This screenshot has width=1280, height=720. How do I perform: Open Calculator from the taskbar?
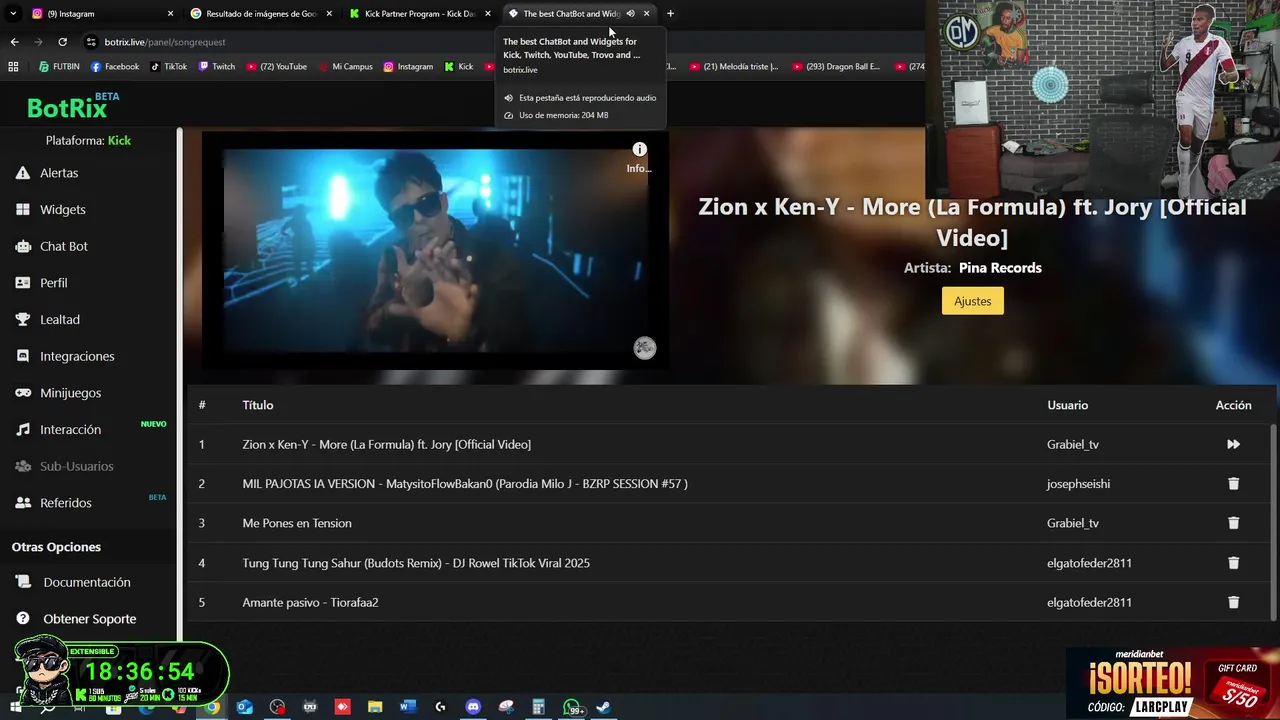point(538,707)
